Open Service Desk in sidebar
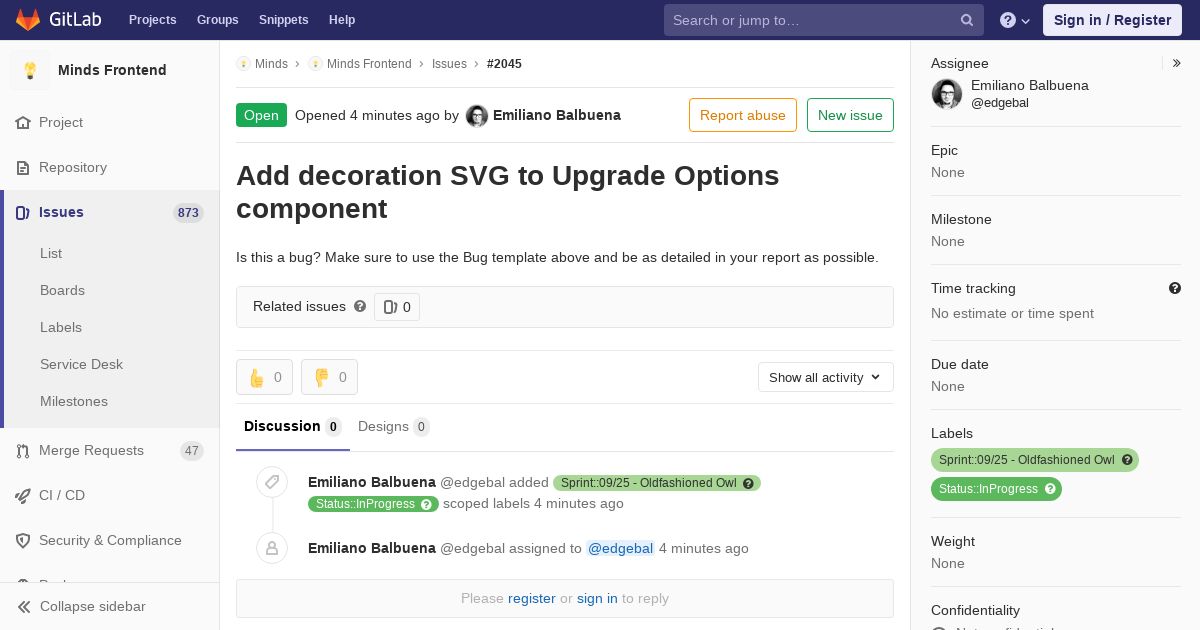1200x630 pixels. point(81,364)
